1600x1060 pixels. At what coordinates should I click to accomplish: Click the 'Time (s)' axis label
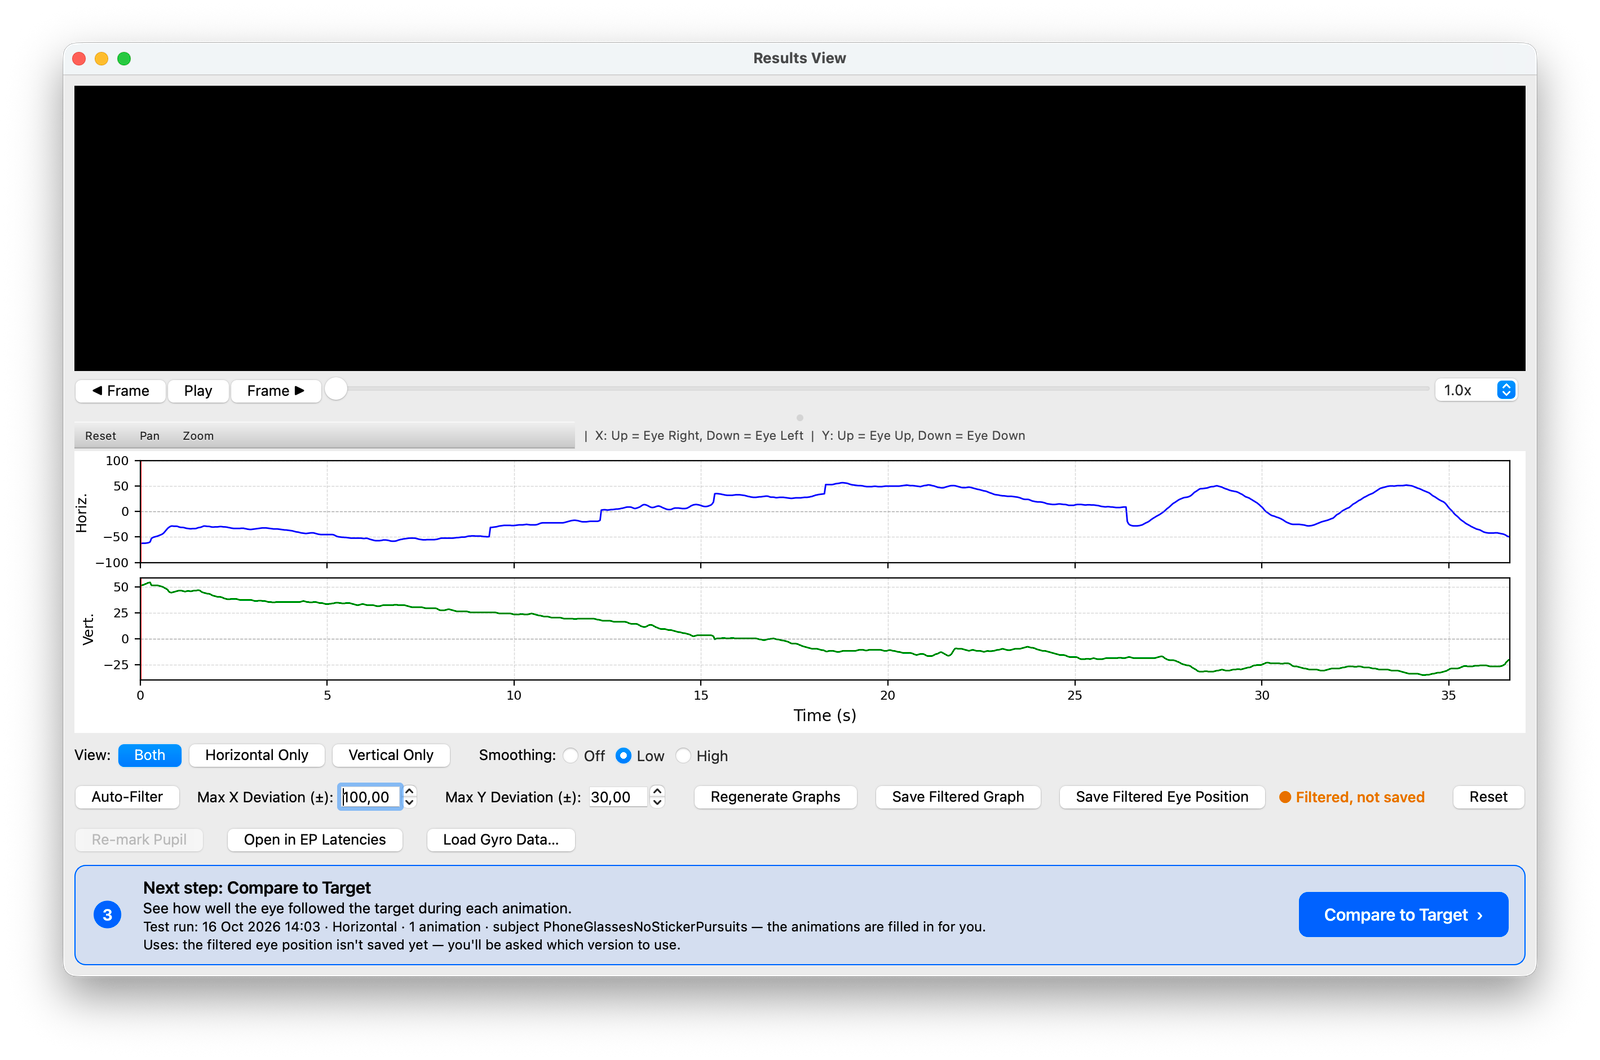825,715
